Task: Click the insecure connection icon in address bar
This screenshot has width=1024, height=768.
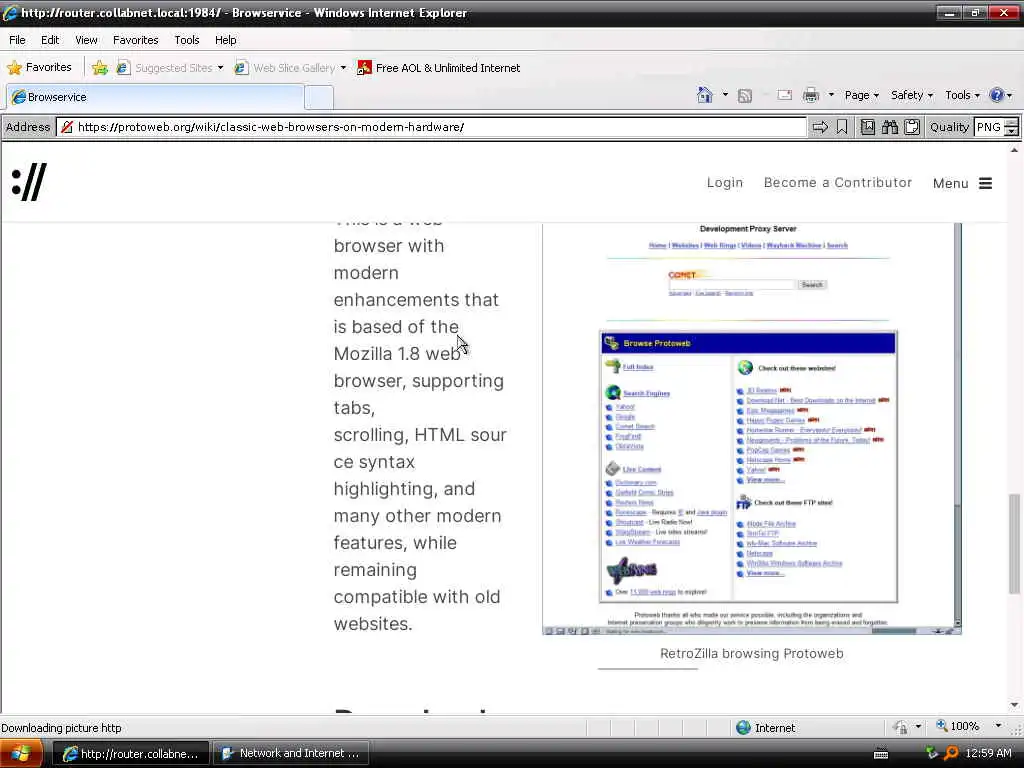Action: pos(67,127)
